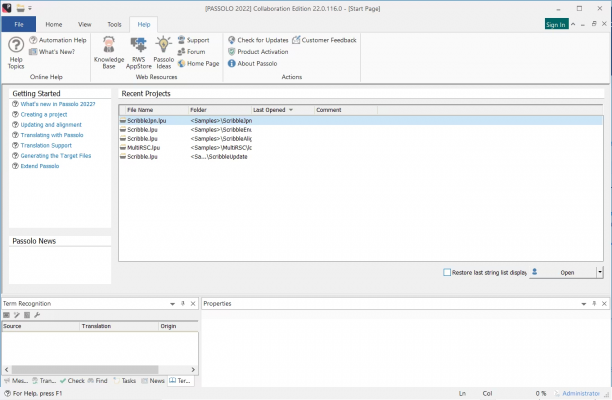Expand the Open button dropdown arrow
612x400 pixels.
(x=600, y=272)
